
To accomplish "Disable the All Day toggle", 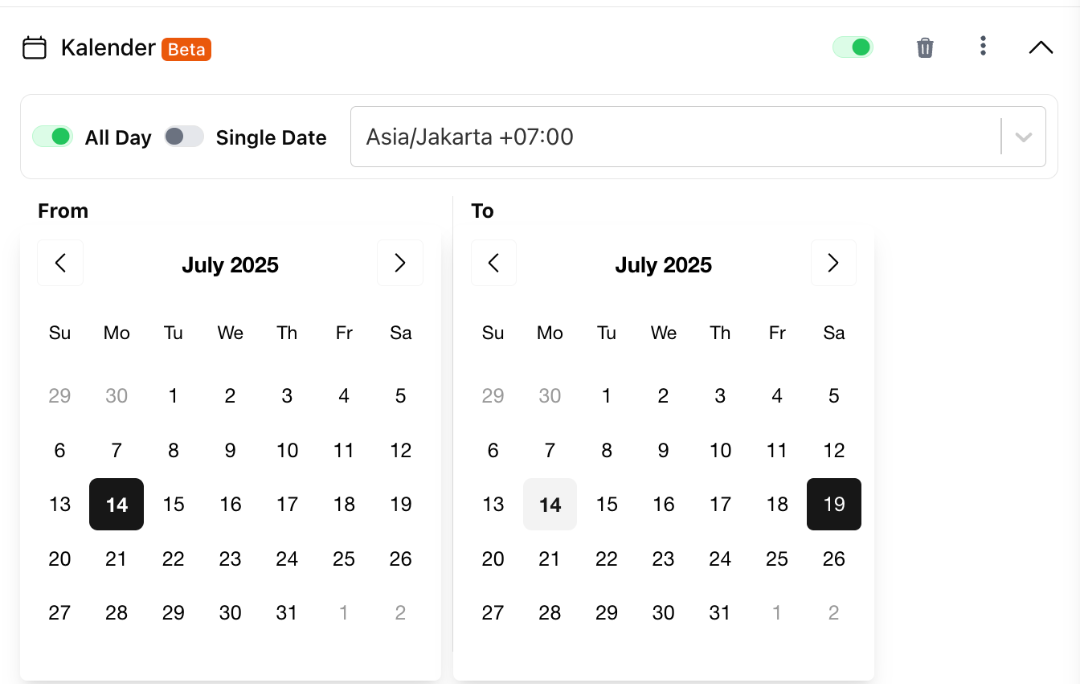I will pyautogui.click(x=52, y=136).
